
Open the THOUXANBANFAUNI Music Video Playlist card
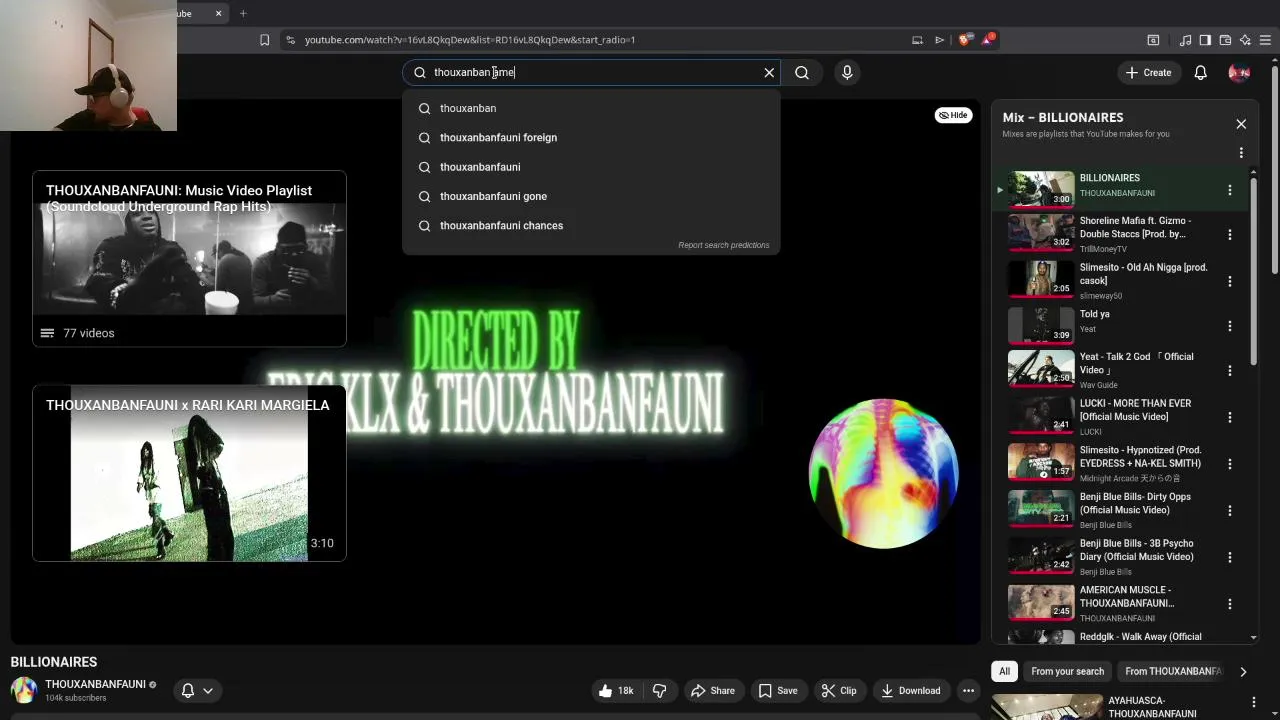(189, 258)
